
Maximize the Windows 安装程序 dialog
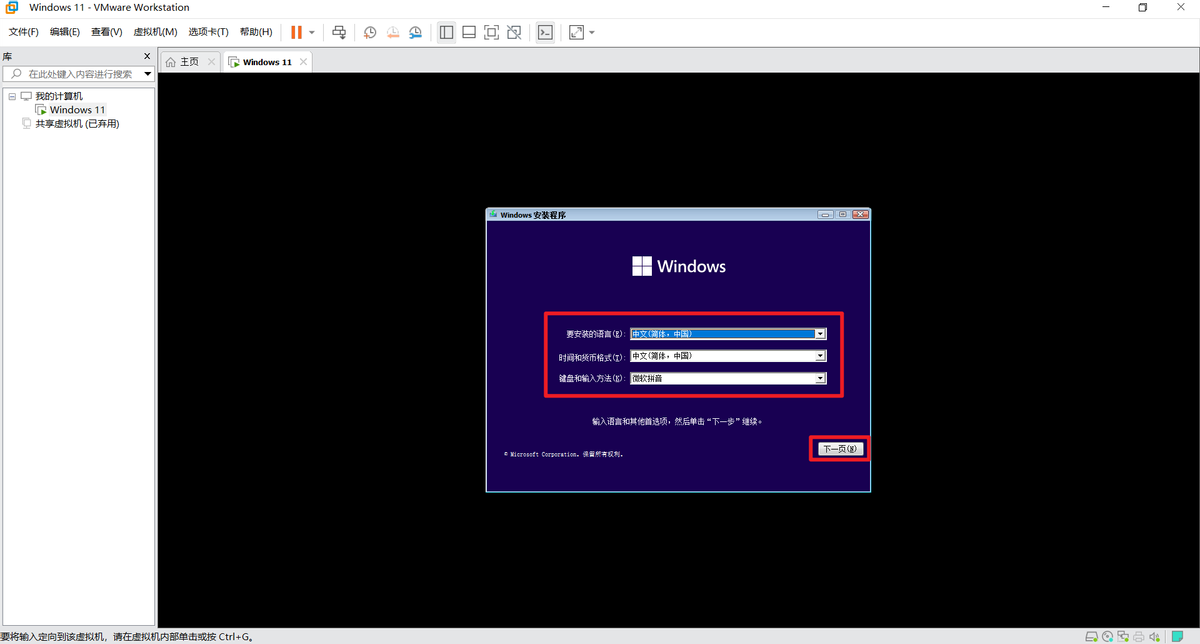(843, 214)
